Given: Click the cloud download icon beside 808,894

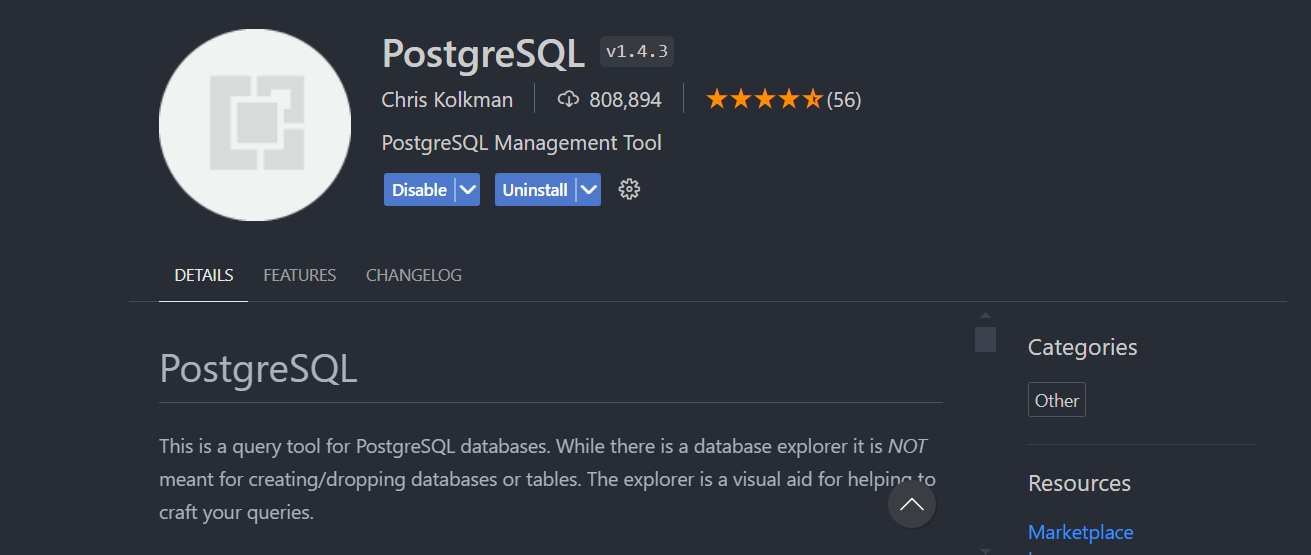Looking at the screenshot, I should click(568, 99).
